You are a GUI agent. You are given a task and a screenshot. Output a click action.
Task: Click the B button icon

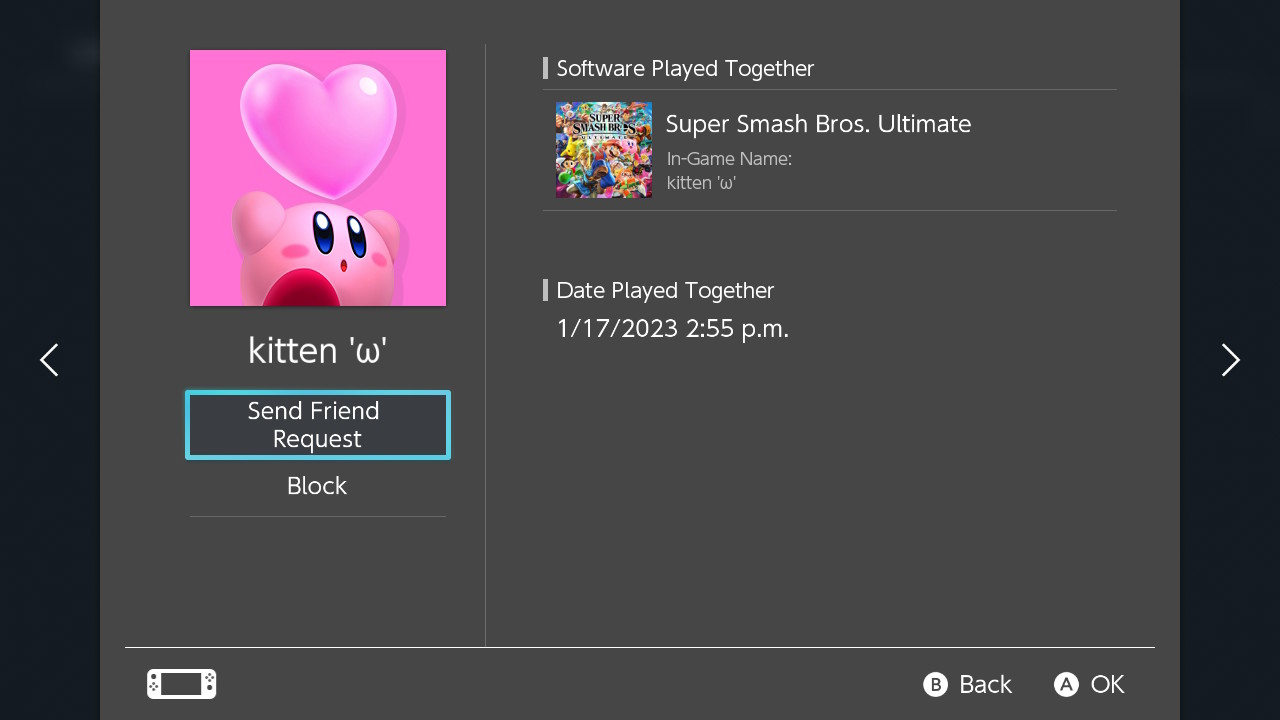coord(935,684)
